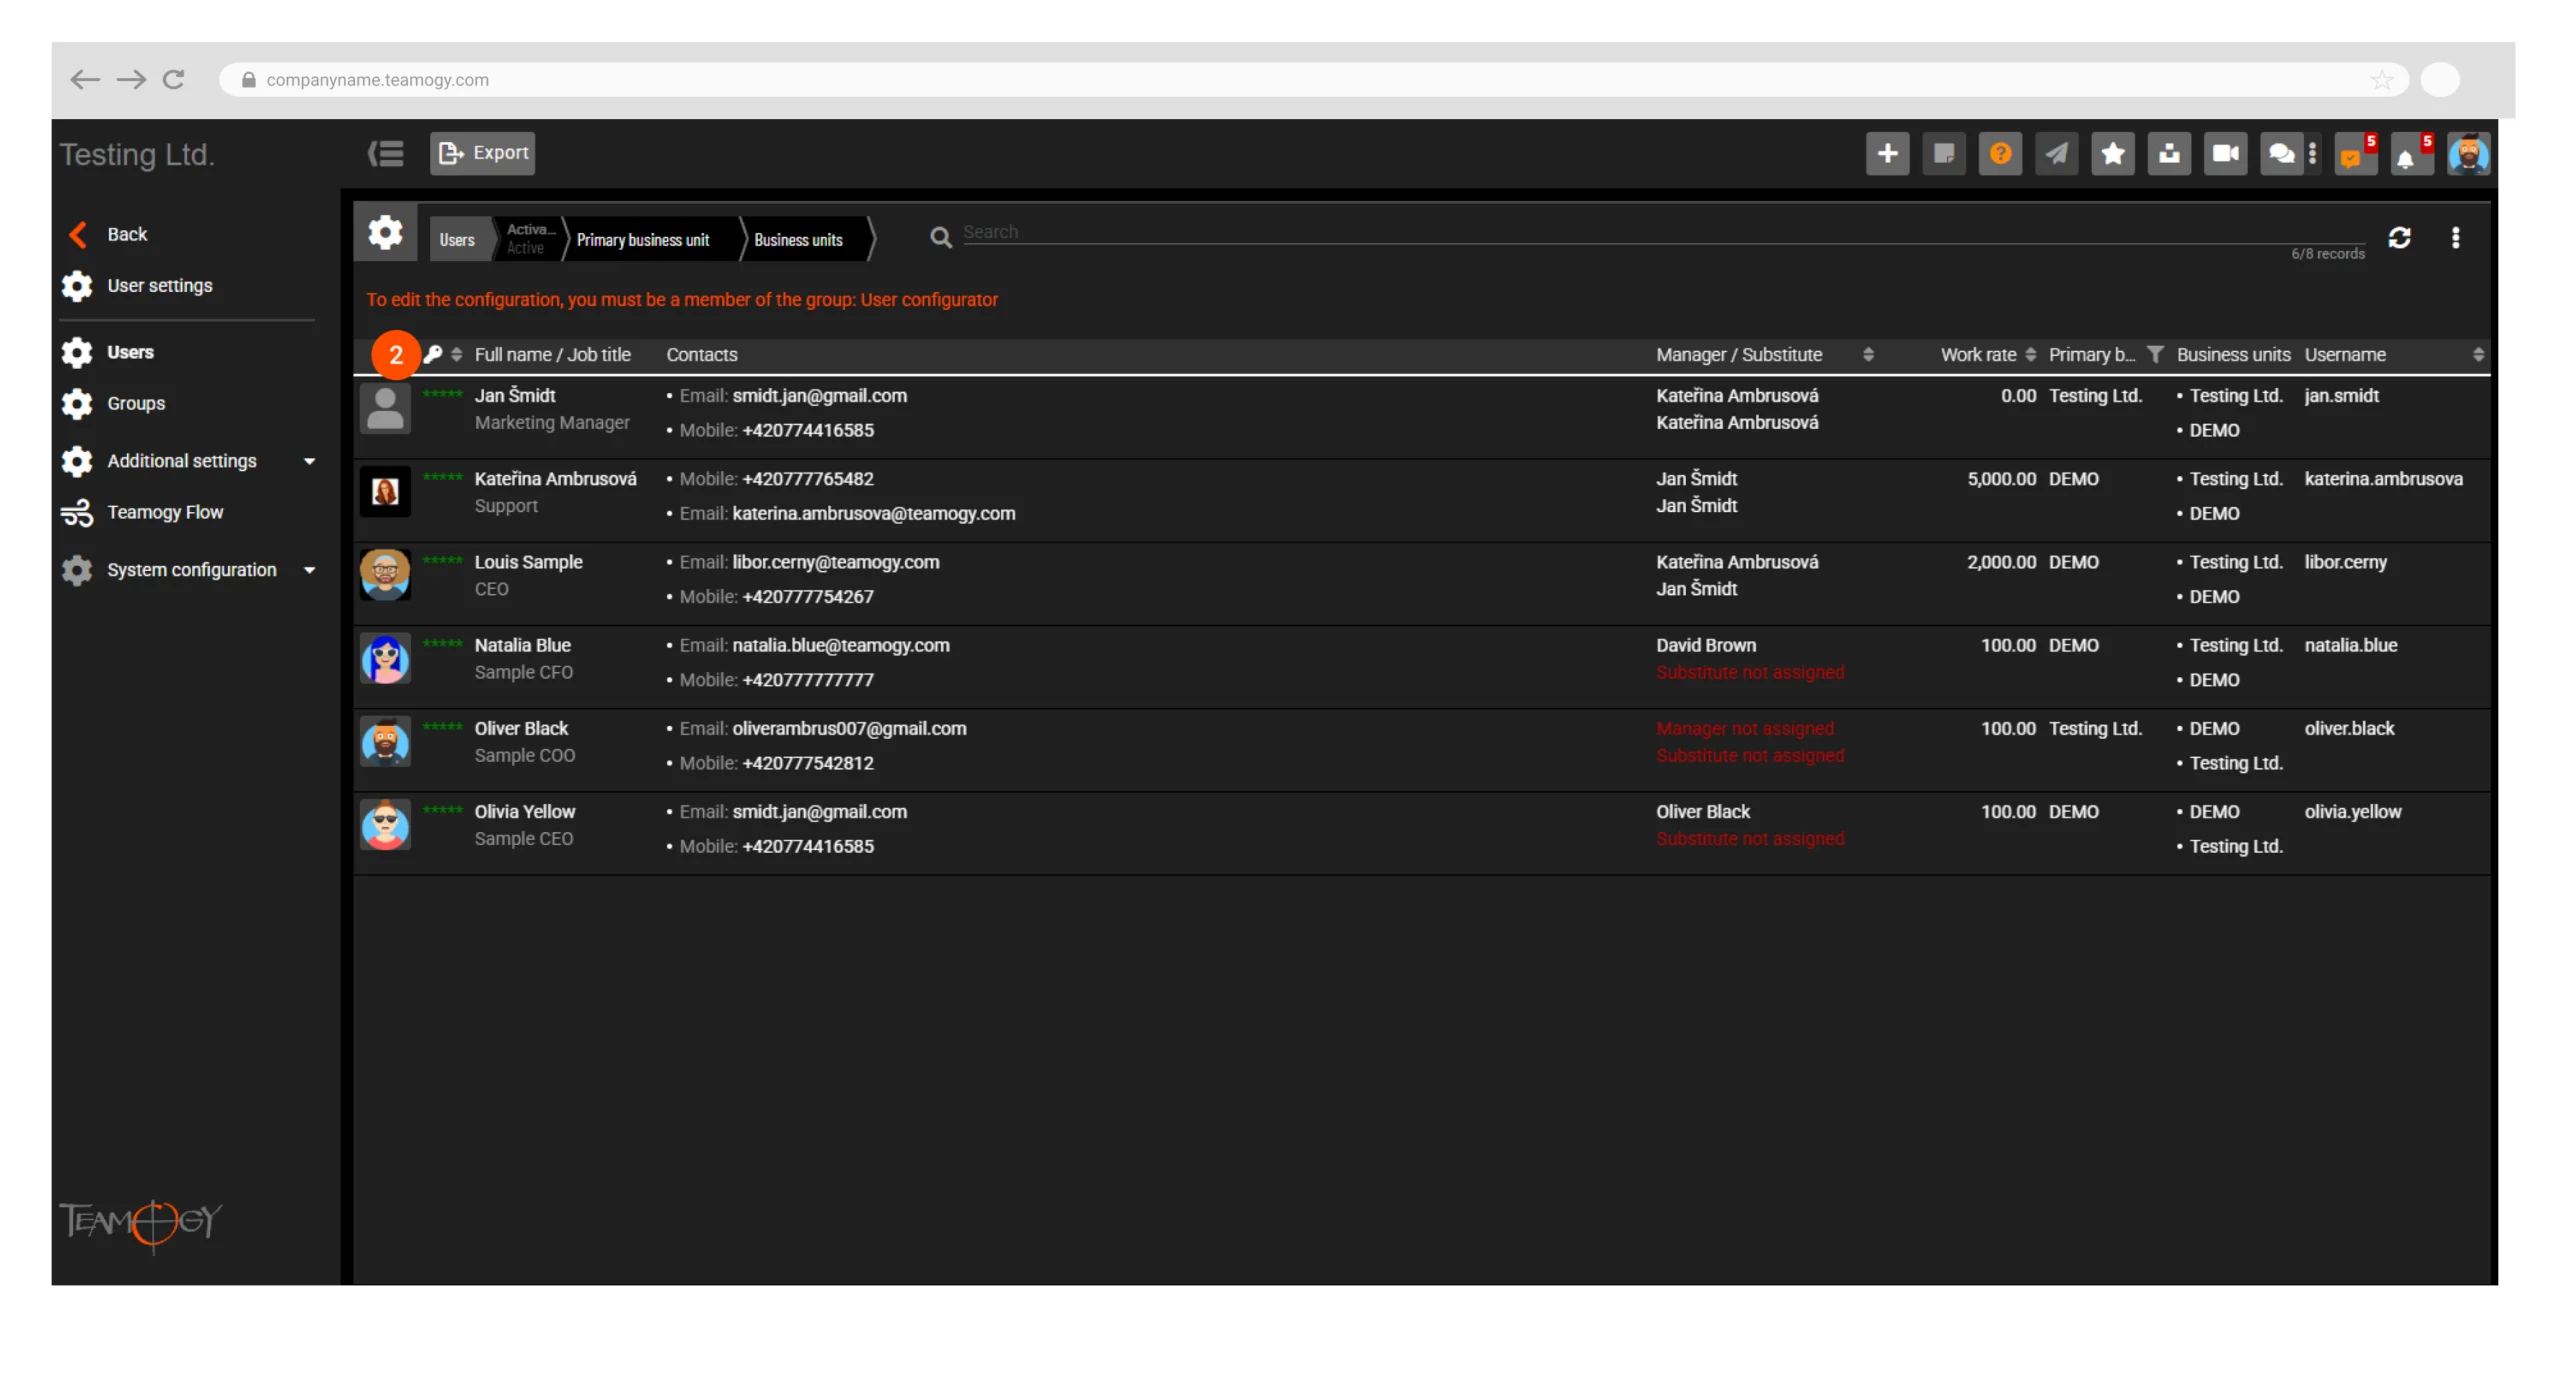This screenshot has width=2560, height=1393.
Task: Click the Export button
Action: point(482,153)
